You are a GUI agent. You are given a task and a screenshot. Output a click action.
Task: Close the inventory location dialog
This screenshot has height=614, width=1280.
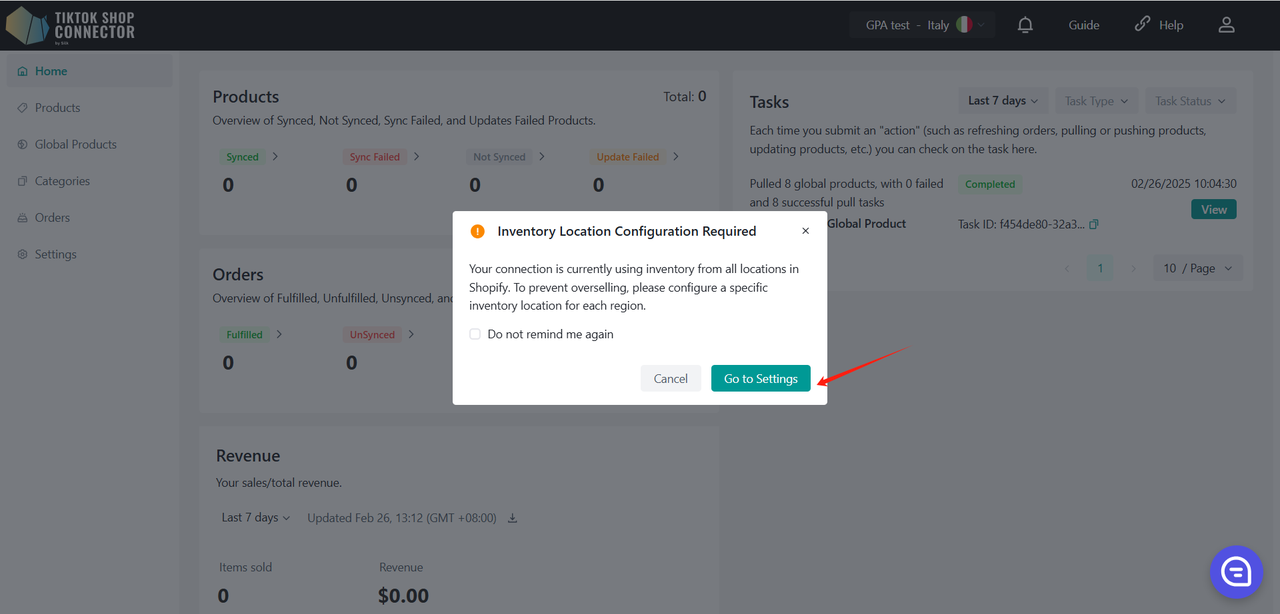[x=806, y=231]
